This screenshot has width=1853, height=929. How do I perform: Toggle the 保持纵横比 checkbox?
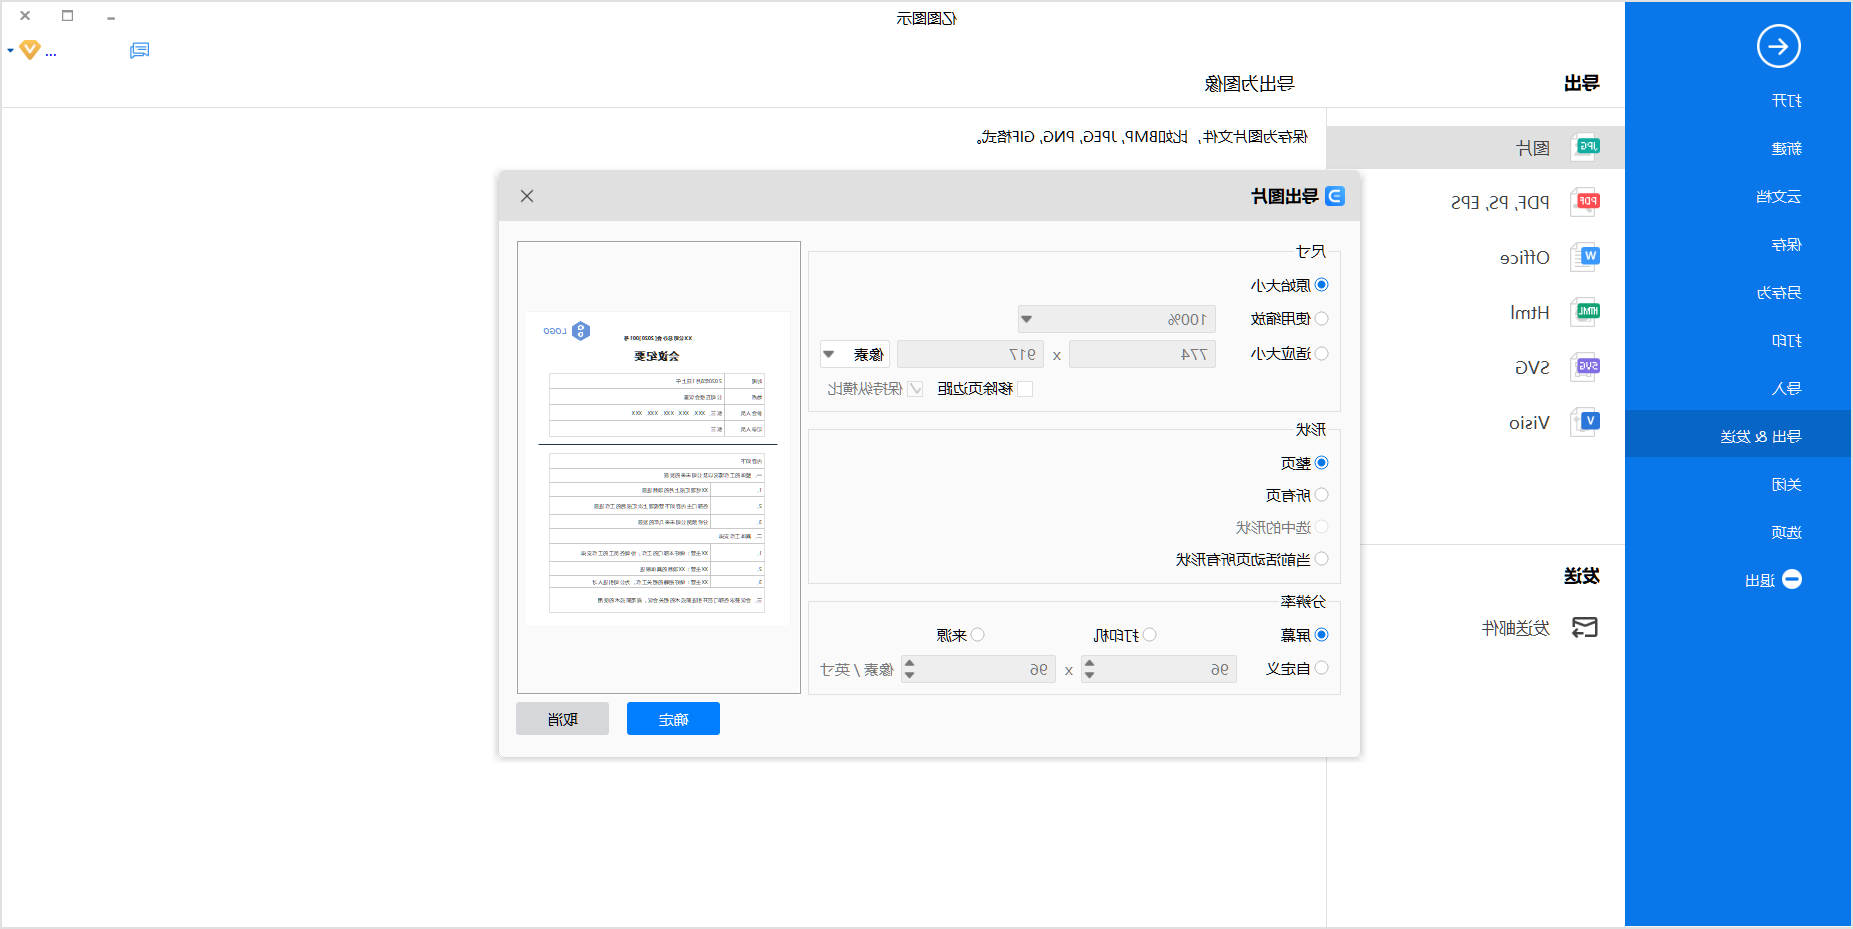pos(915,388)
